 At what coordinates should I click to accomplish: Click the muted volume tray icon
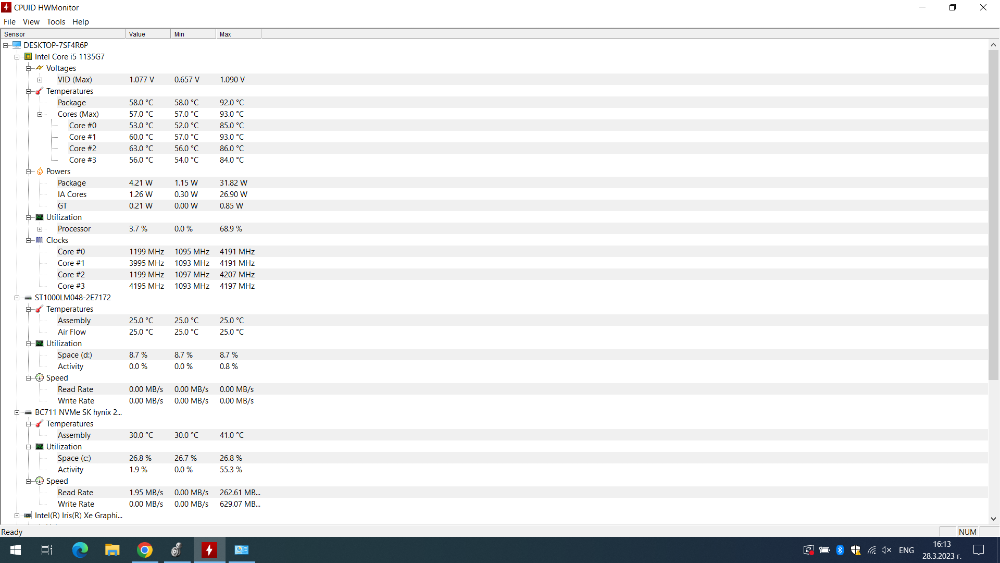[886, 550]
